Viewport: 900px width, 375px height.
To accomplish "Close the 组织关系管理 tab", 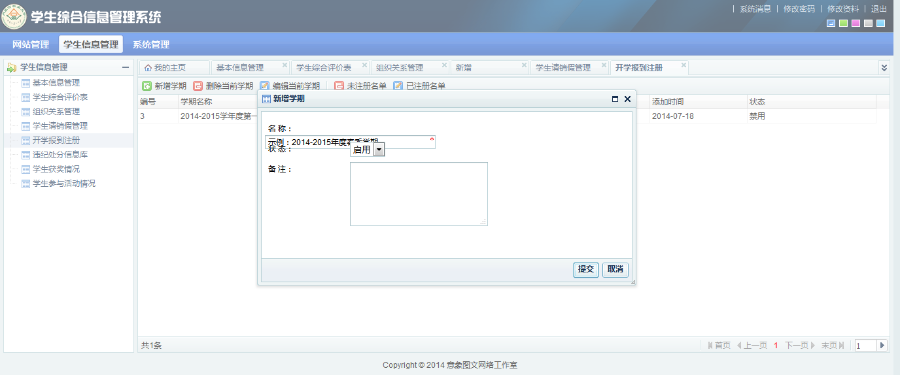I will 444,65.
